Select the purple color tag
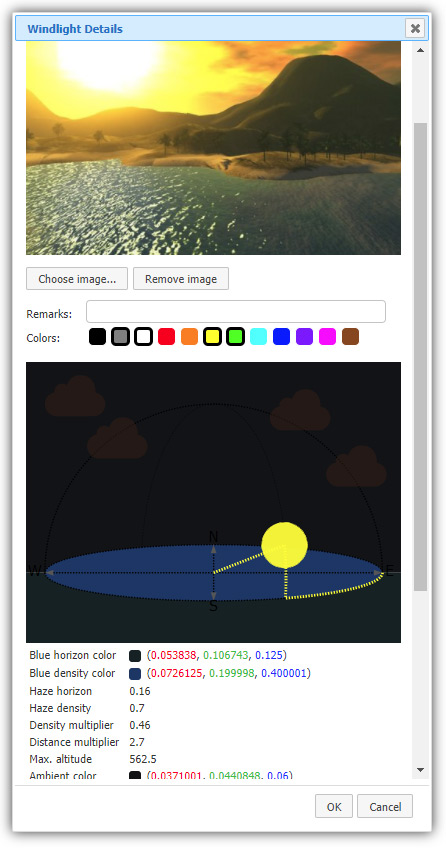This screenshot has height=848, width=446. tap(304, 336)
